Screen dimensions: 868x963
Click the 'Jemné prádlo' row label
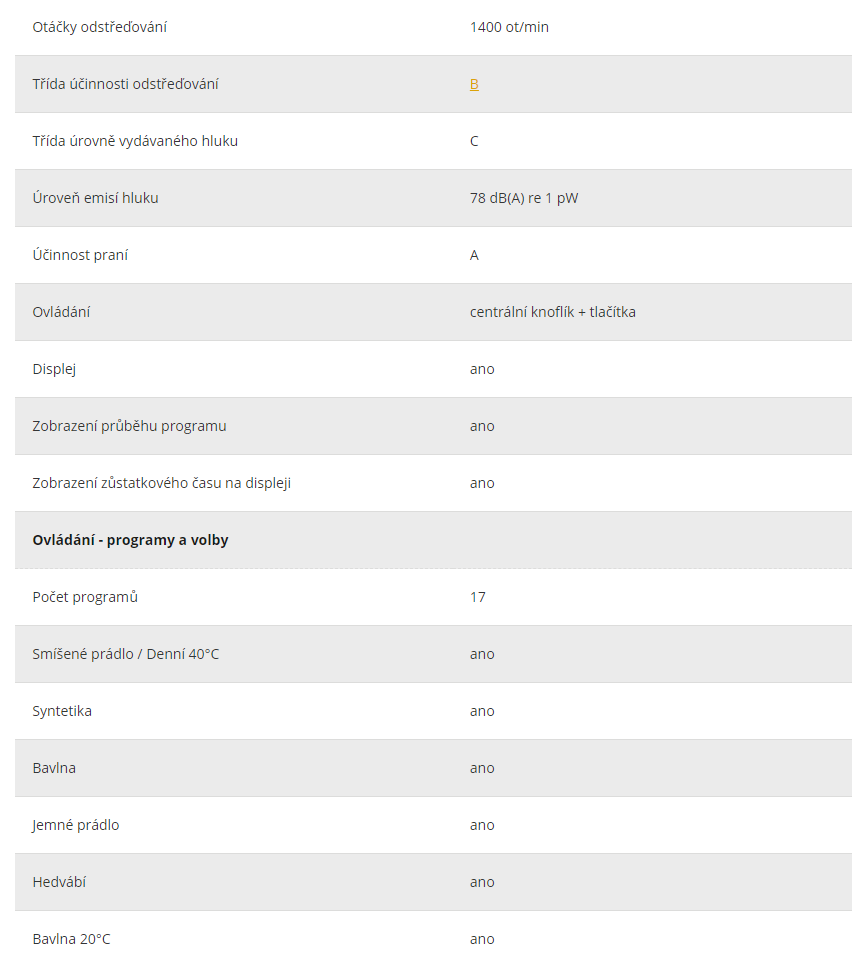point(76,825)
